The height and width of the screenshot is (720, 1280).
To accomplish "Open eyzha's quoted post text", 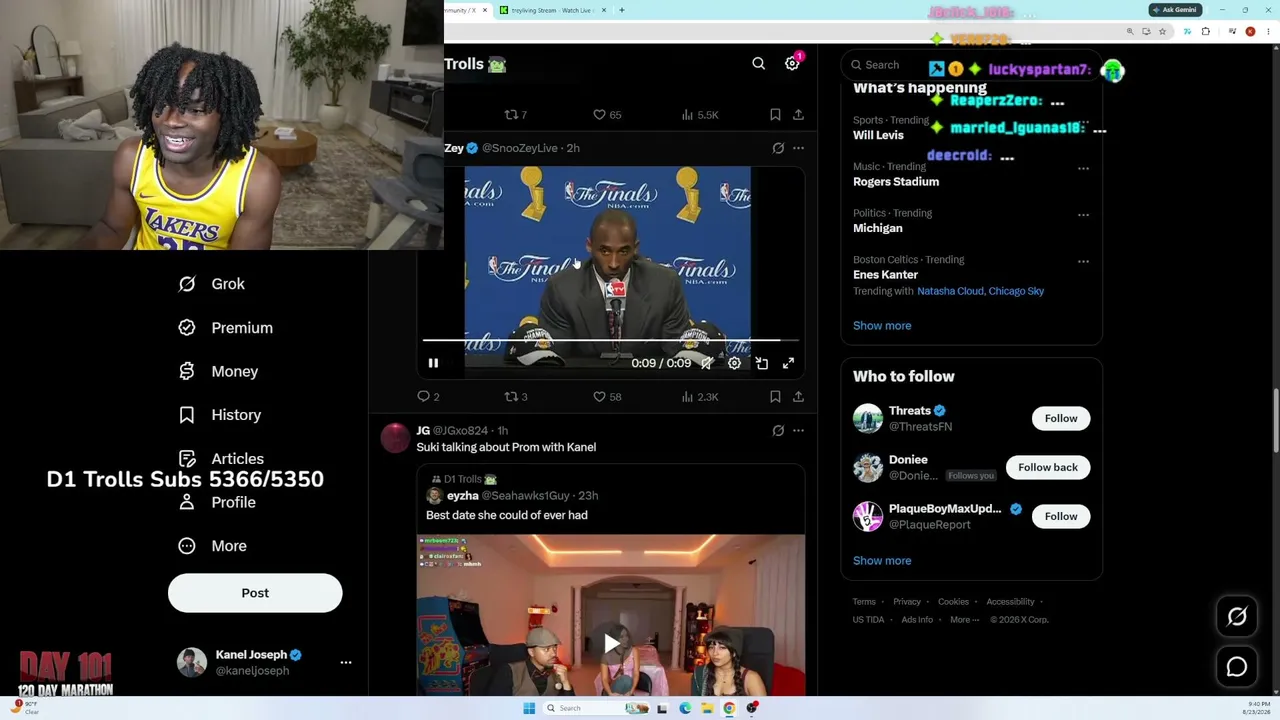I will pyautogui.click(x=507, y=515).
